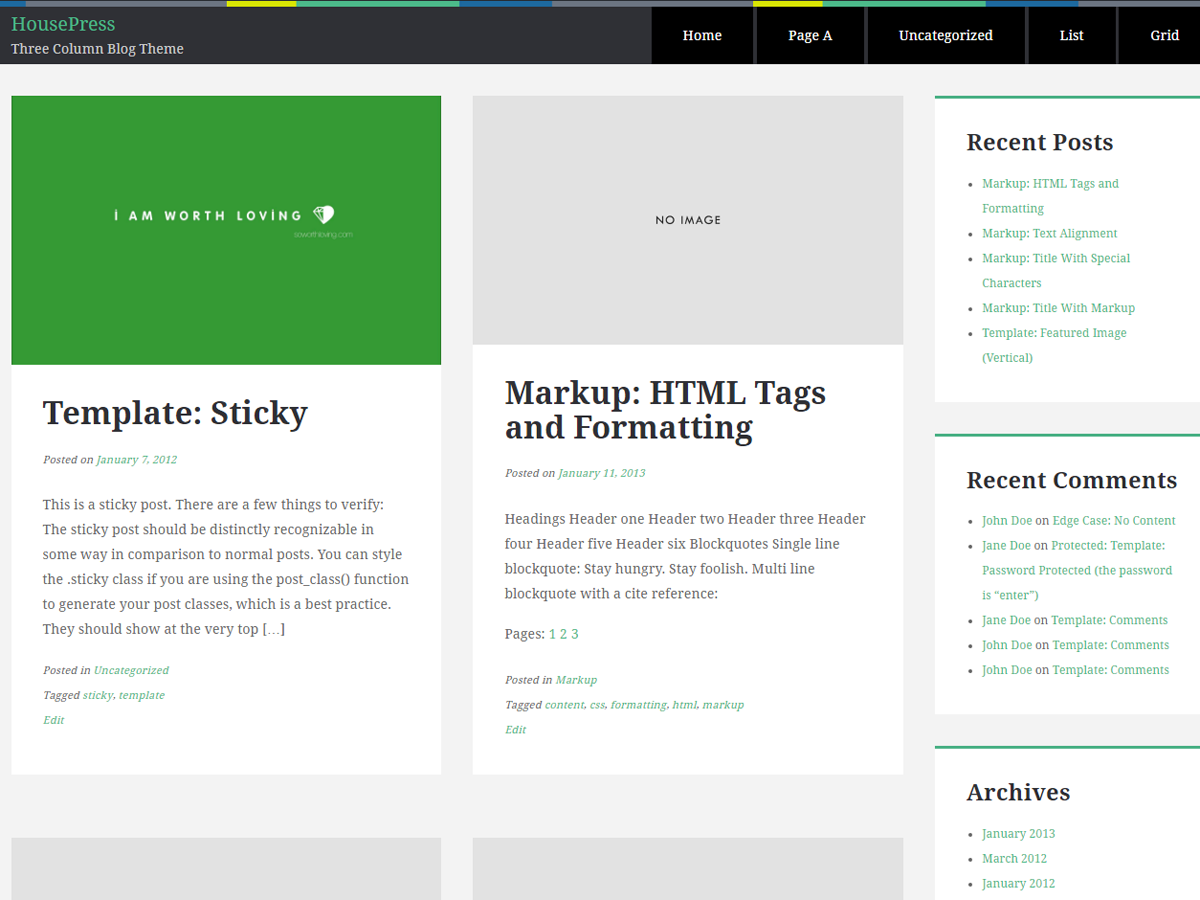Viewport: 1200px width, 900px height.
Task: Click the January 7, 2012 post date
Action: tap(136, 460)
